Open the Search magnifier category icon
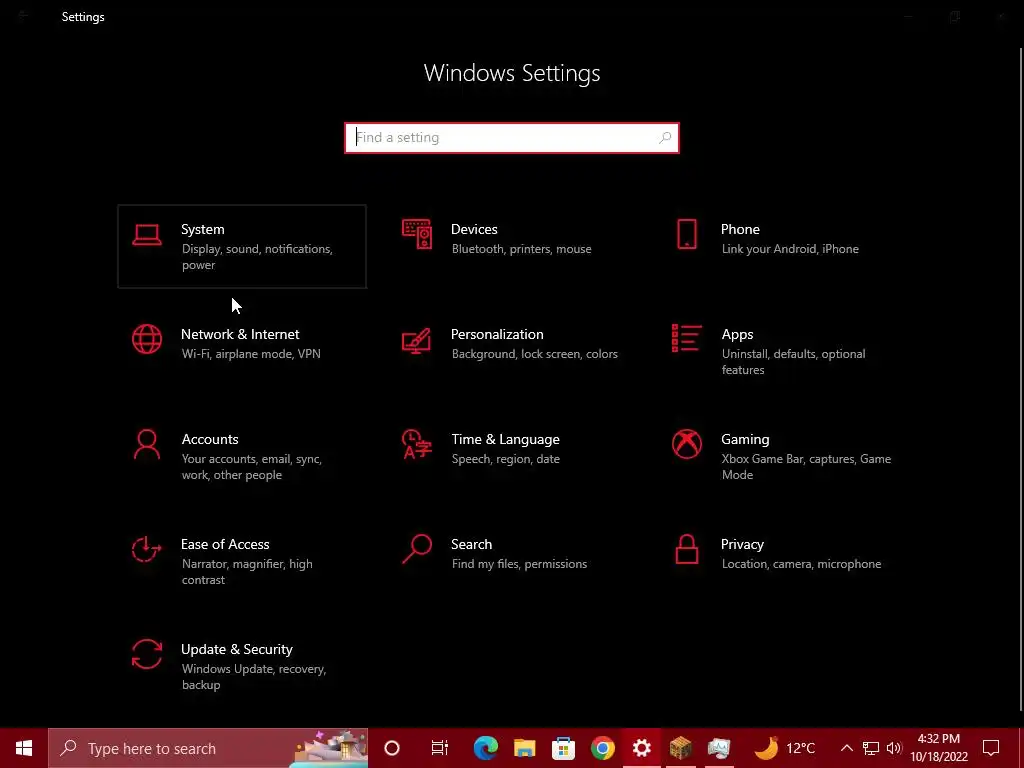 tap(417, 549)
